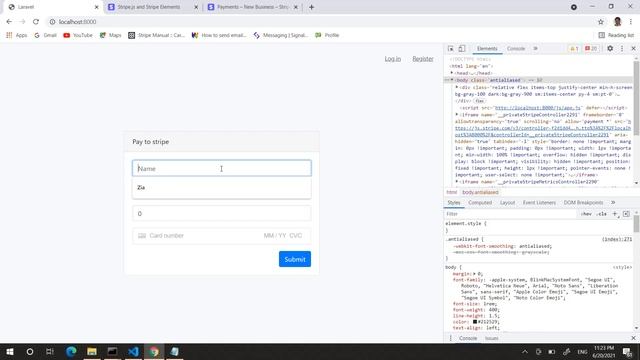Select body.antialiased in the DOM breadcrumb

coord(480,192)
